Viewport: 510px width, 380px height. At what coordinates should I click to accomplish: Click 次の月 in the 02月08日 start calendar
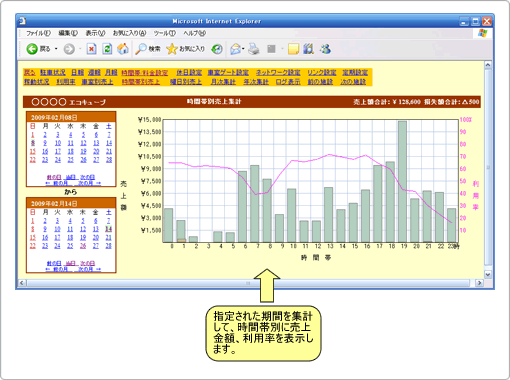click(x=89, y=183)
